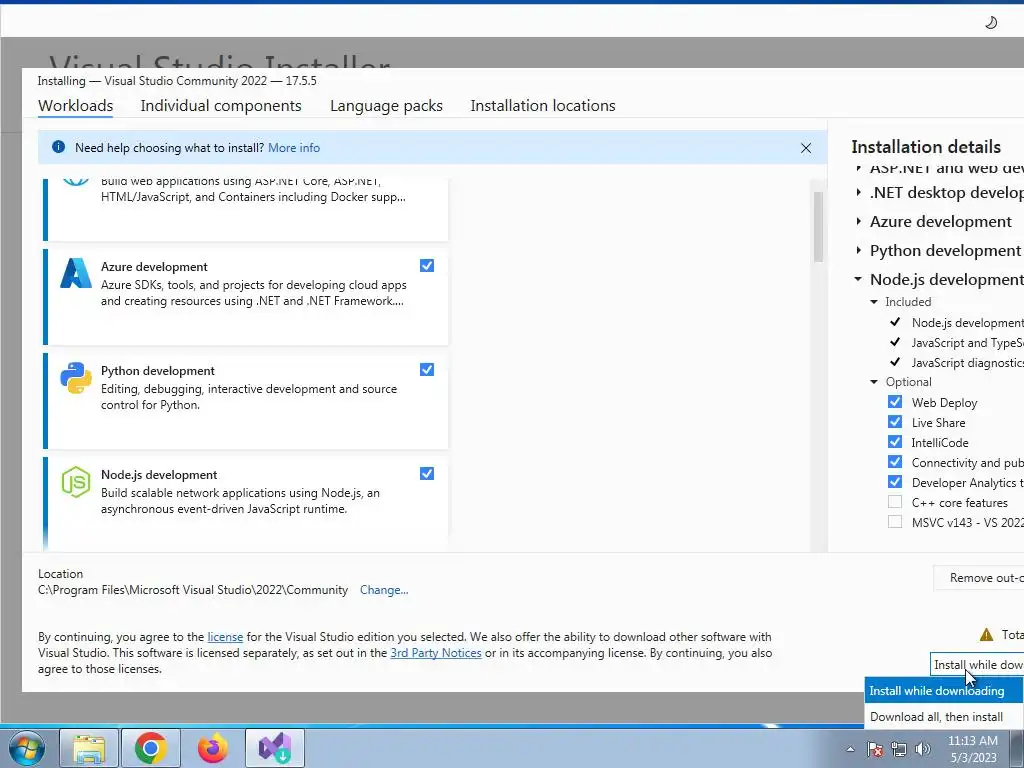The image size is (1024, 768).
Task: Uncheck the Azure development workload checkbox
Action: tap(427, 265)
